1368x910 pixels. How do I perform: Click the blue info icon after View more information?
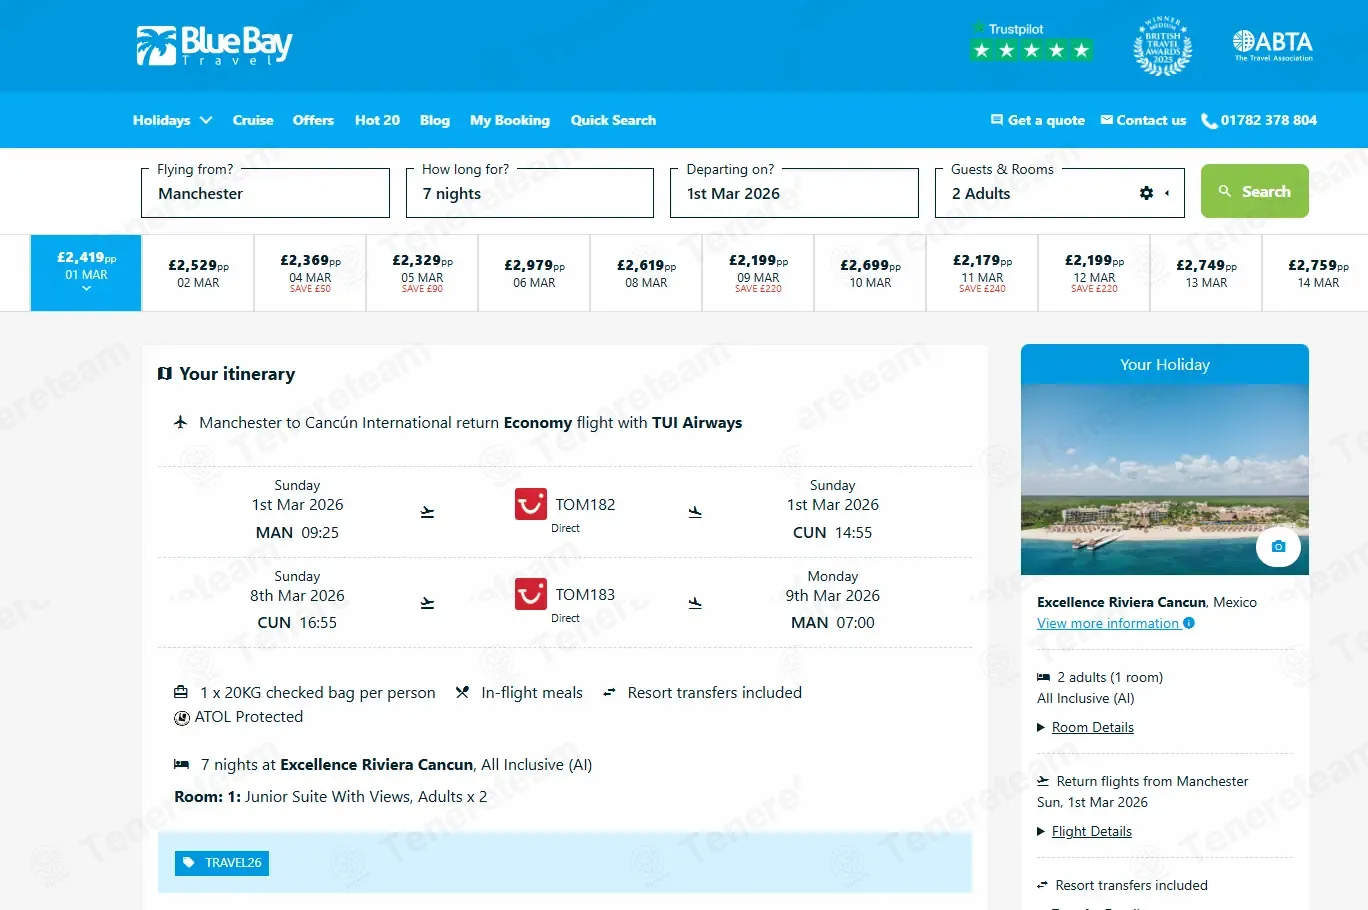point(1189,623)
